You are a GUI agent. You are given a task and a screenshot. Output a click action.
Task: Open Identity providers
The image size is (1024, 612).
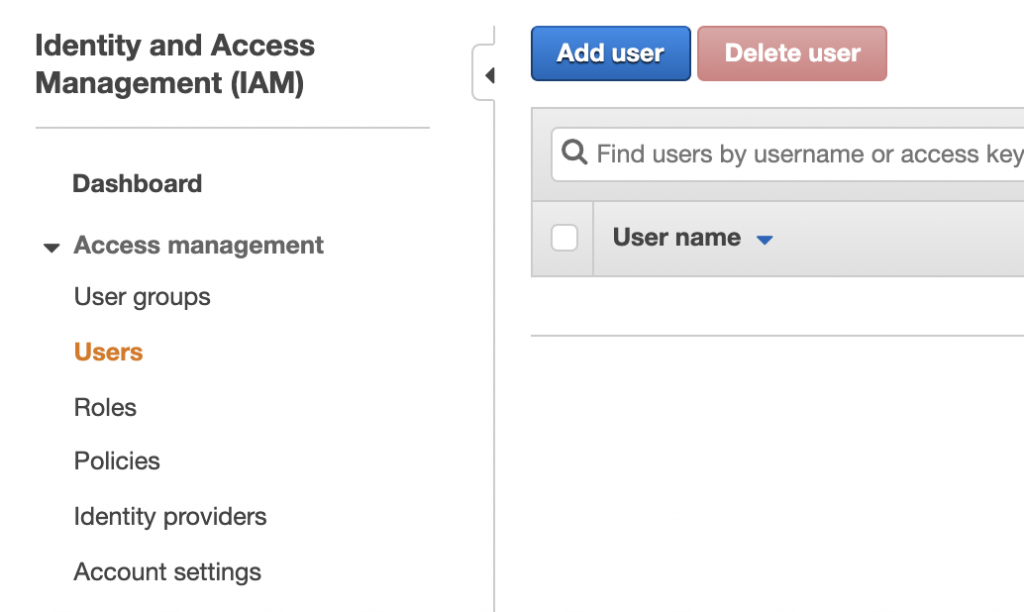click(x=170, y=516)
